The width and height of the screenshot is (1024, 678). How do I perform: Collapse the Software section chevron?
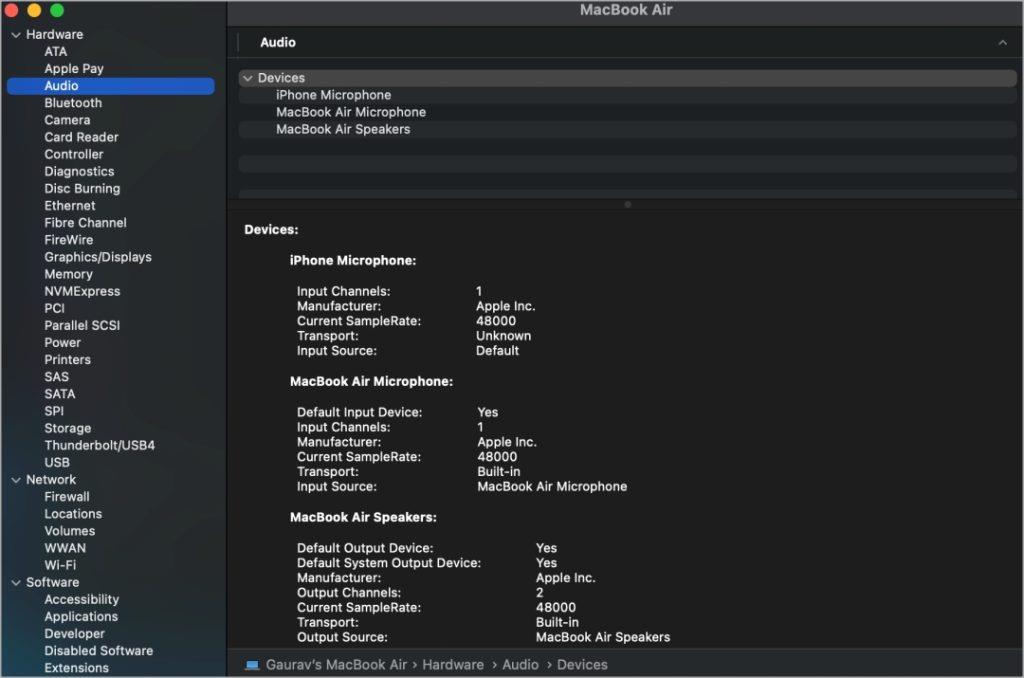(x=16, y=583)
